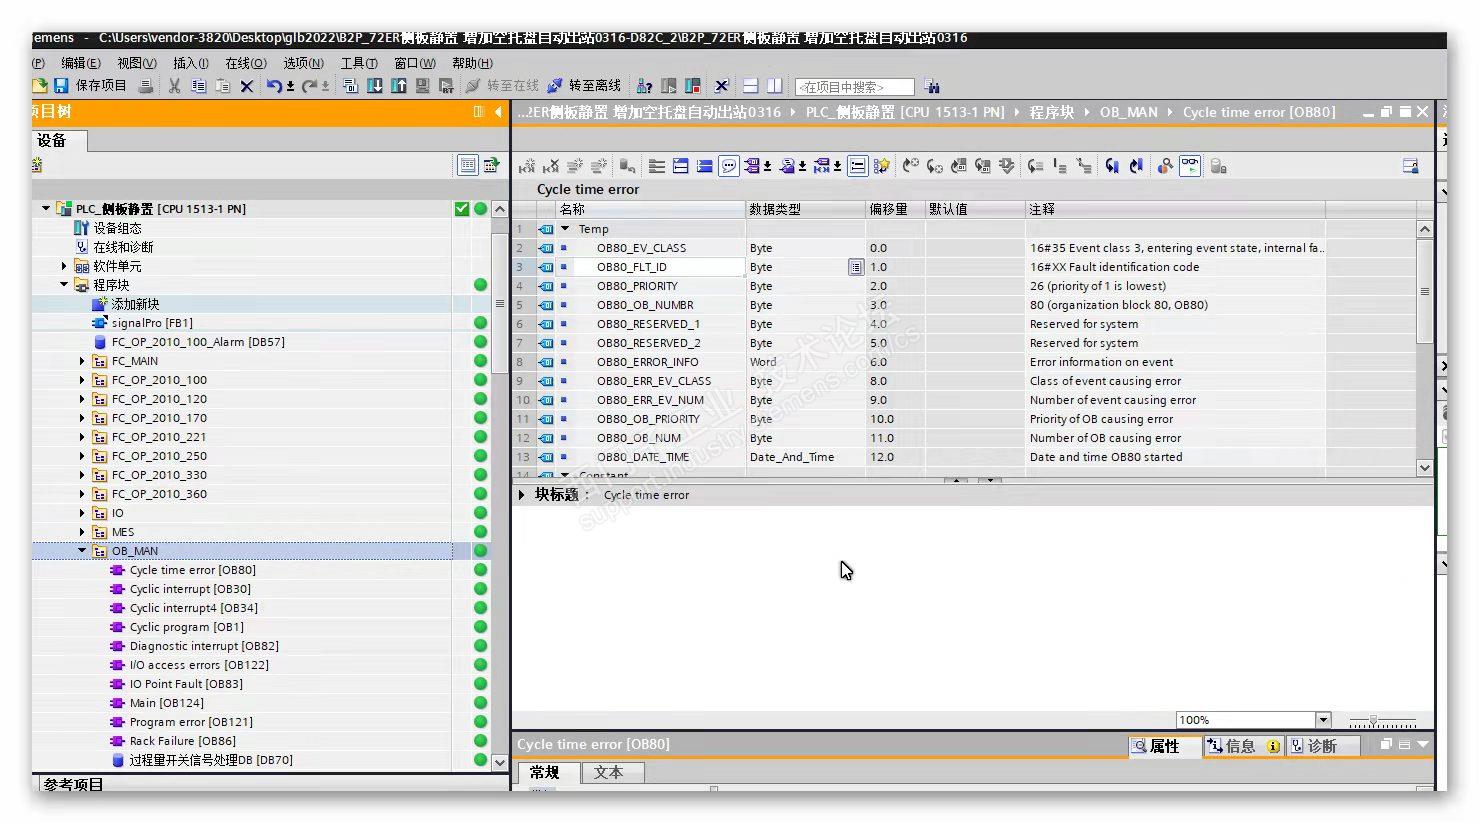Click the go offline (转至离线) icon
Viewport: 1479px width, 823px height.
pyautogui.click(x=555, y=86)
